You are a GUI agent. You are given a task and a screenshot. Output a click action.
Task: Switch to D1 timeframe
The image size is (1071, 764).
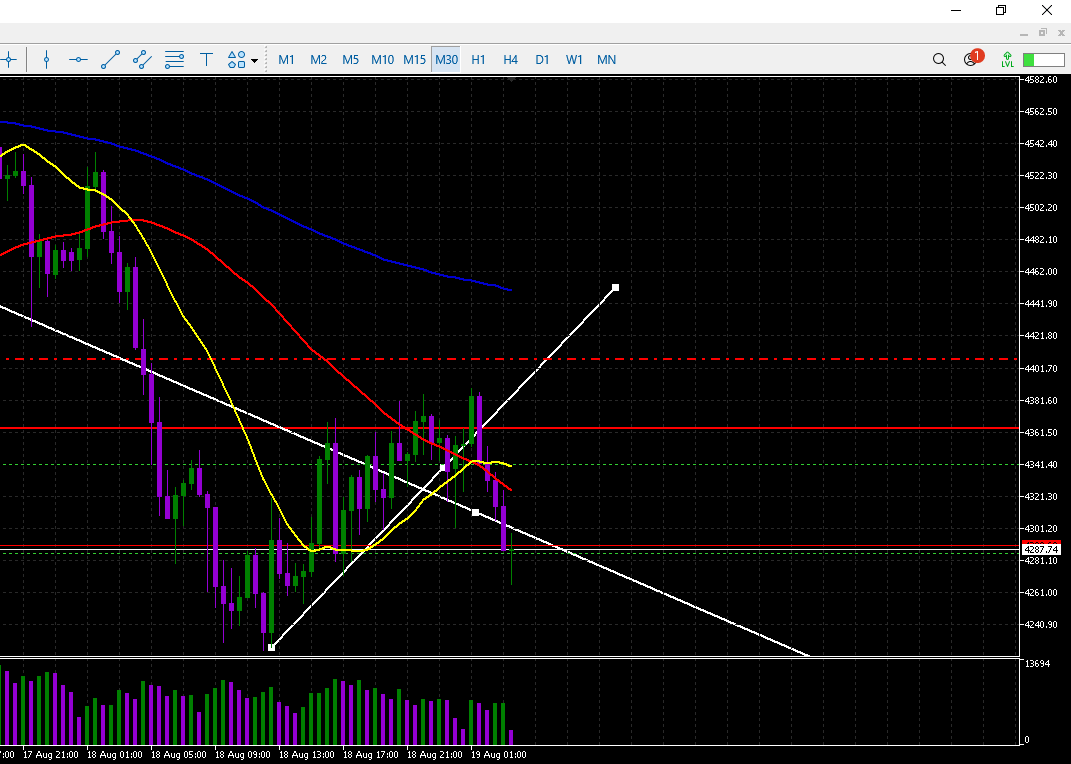click(542, 60)
